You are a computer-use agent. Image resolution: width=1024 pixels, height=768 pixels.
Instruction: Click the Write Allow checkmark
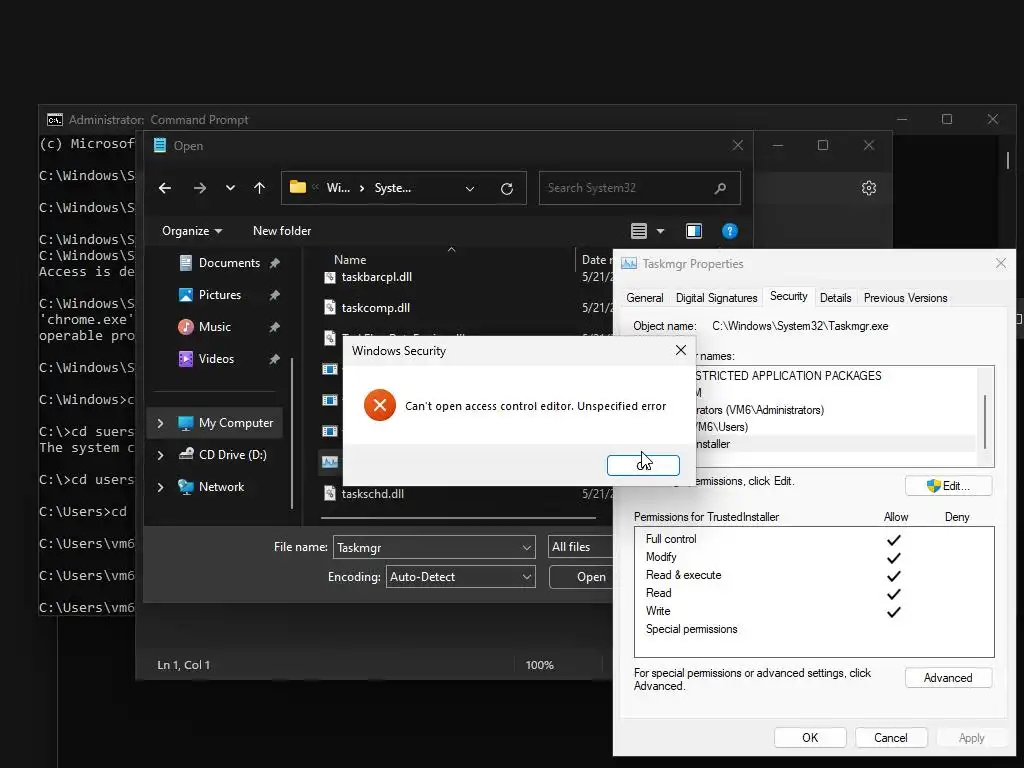pyautogui.click(x=893, y=613)
